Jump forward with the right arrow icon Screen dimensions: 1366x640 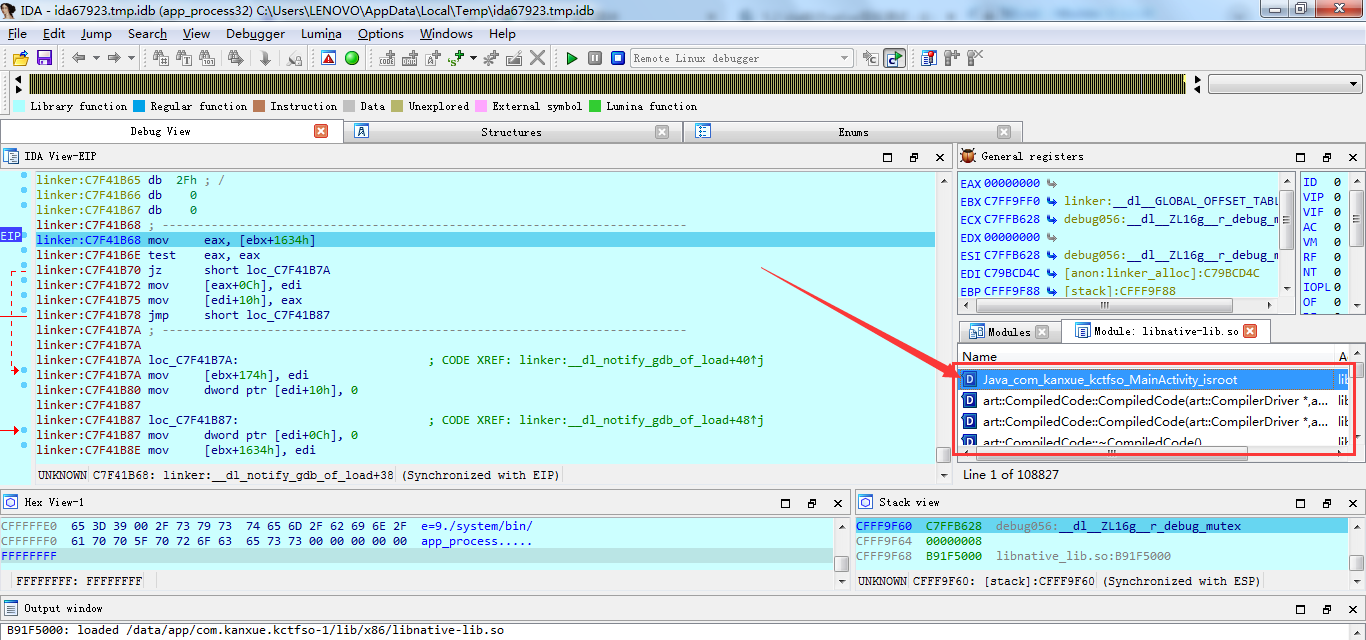(114, 58)
